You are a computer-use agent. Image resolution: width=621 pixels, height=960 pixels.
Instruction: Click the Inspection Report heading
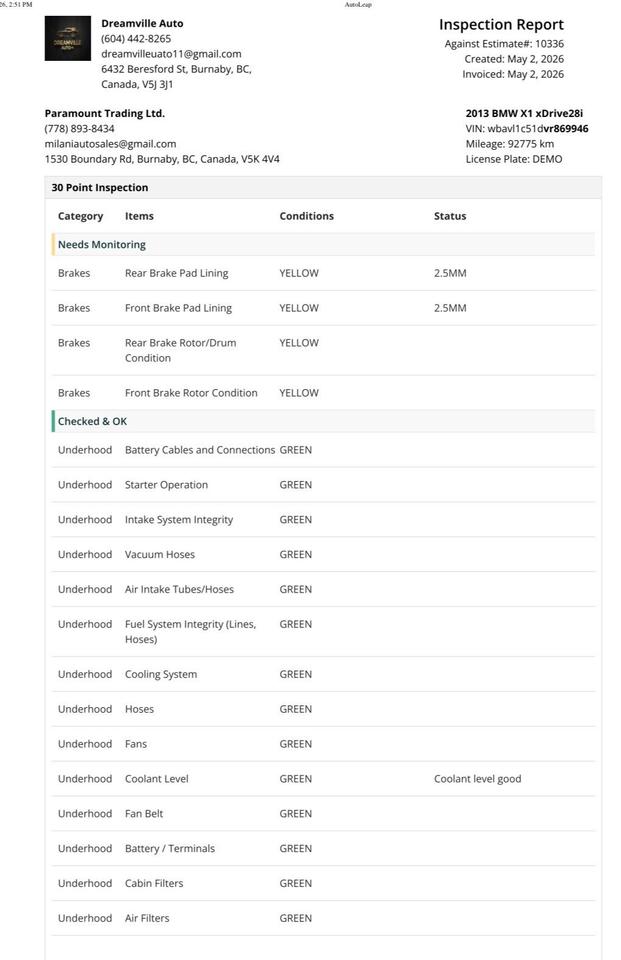coord(501,24)
